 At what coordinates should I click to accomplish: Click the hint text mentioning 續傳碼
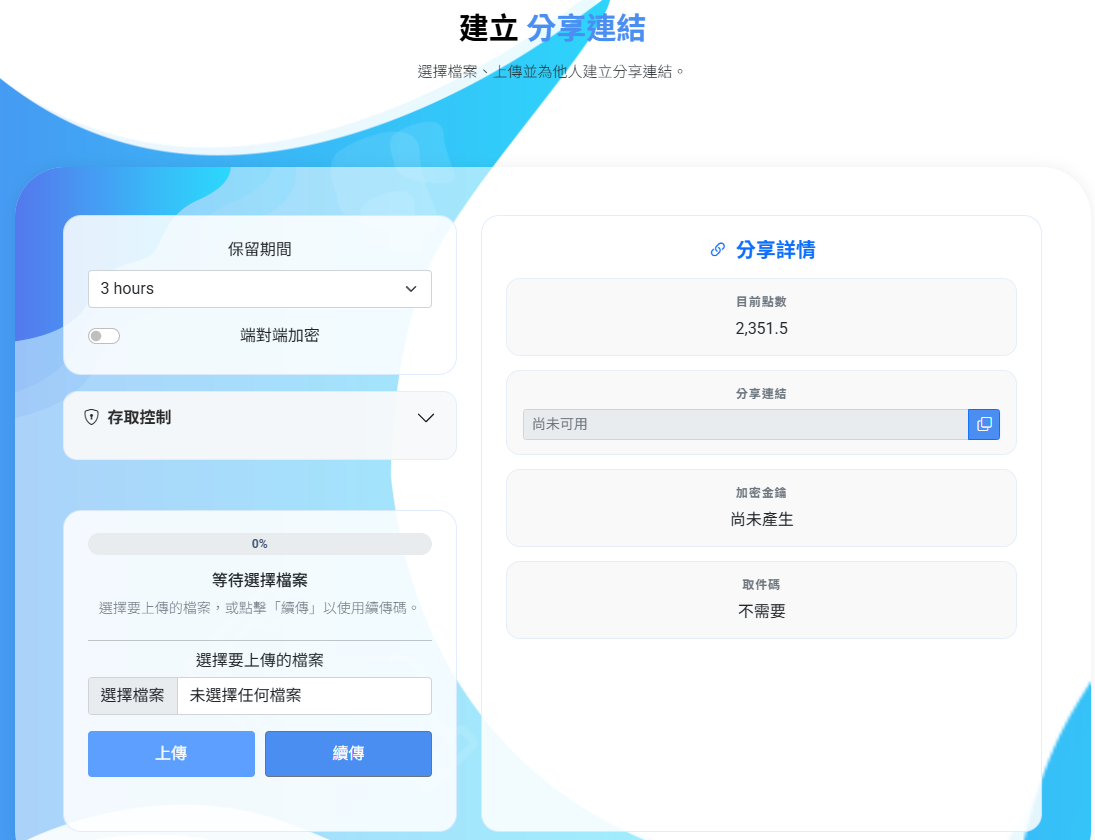pos(260,608)
